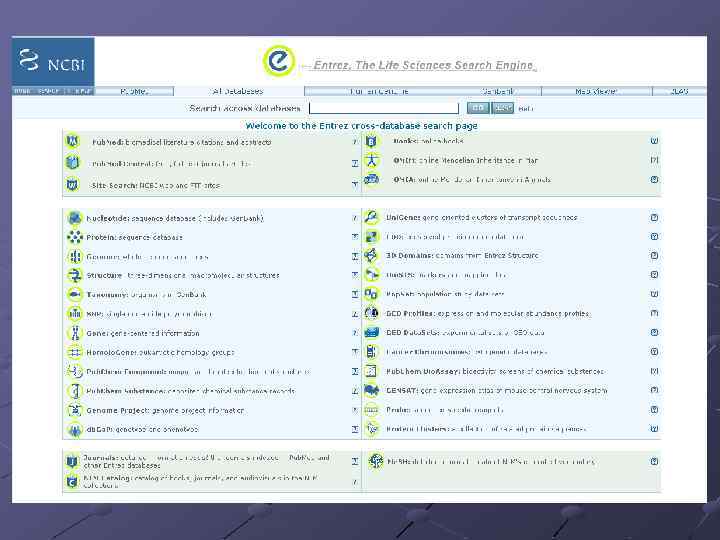
Task: Open the BLAST tab
Action: [680, 91]
